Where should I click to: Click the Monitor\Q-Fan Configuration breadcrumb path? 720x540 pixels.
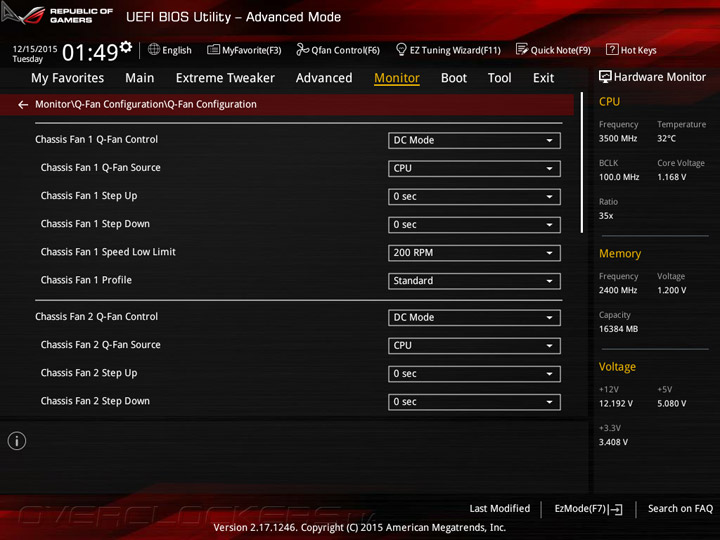click(x=146, y=104)
